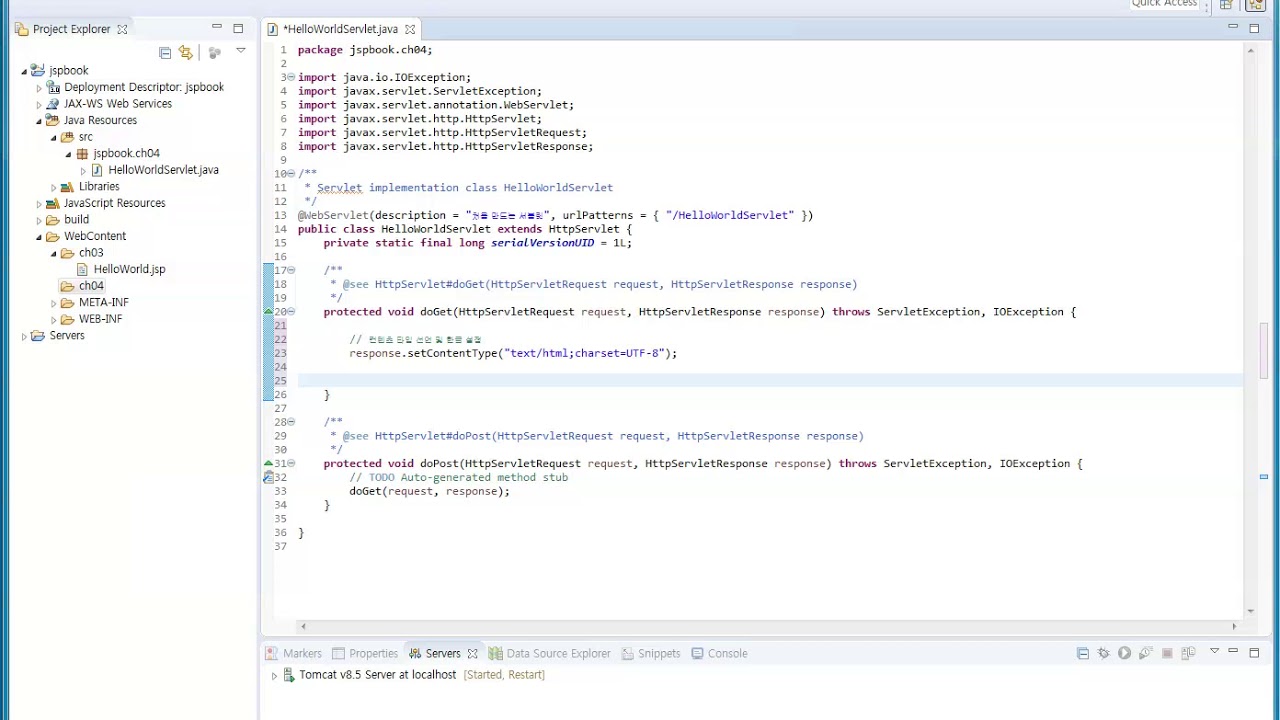This screenshot has width=1280, height=720.
Task: Click Open Perspective icon near Quick Access
Action: click(1226, 5)
